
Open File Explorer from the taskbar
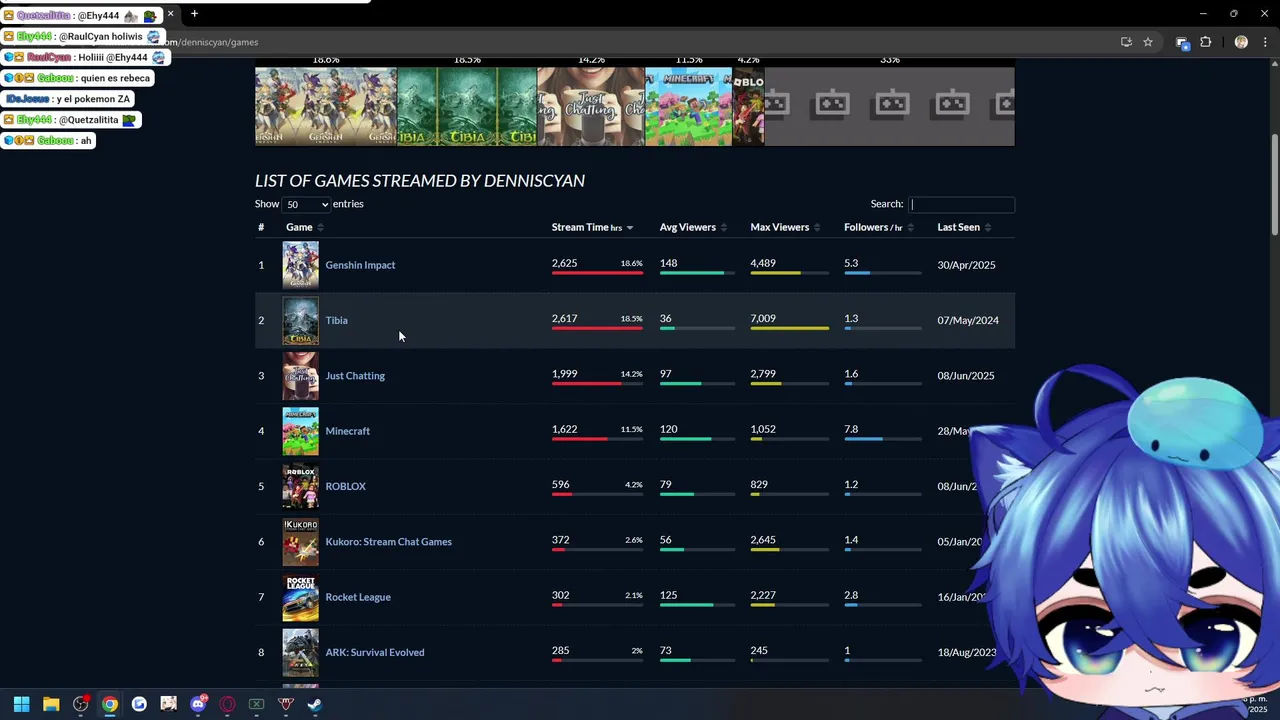click(51, 704)
